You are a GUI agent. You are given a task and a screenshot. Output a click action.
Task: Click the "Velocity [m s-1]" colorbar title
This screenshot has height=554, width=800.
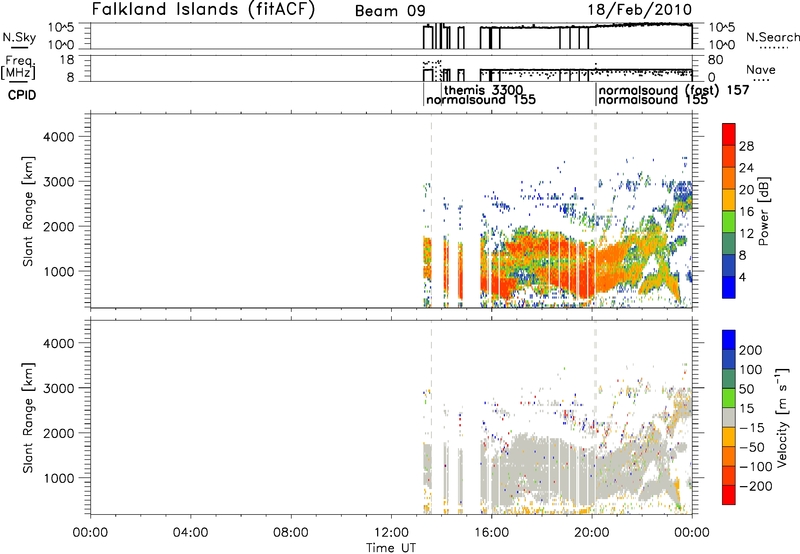[782, 417]
